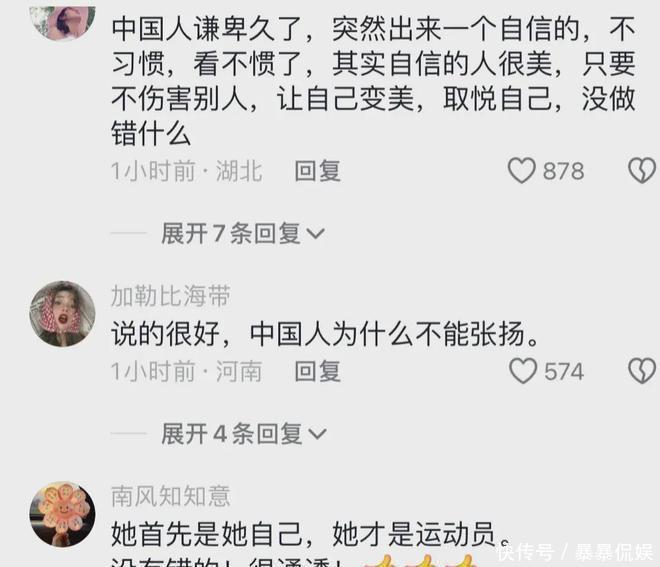Dislike the 湖北 comment with broken heart
The image size is (660, 567).
pyautogui.click(x=642, y=170)
